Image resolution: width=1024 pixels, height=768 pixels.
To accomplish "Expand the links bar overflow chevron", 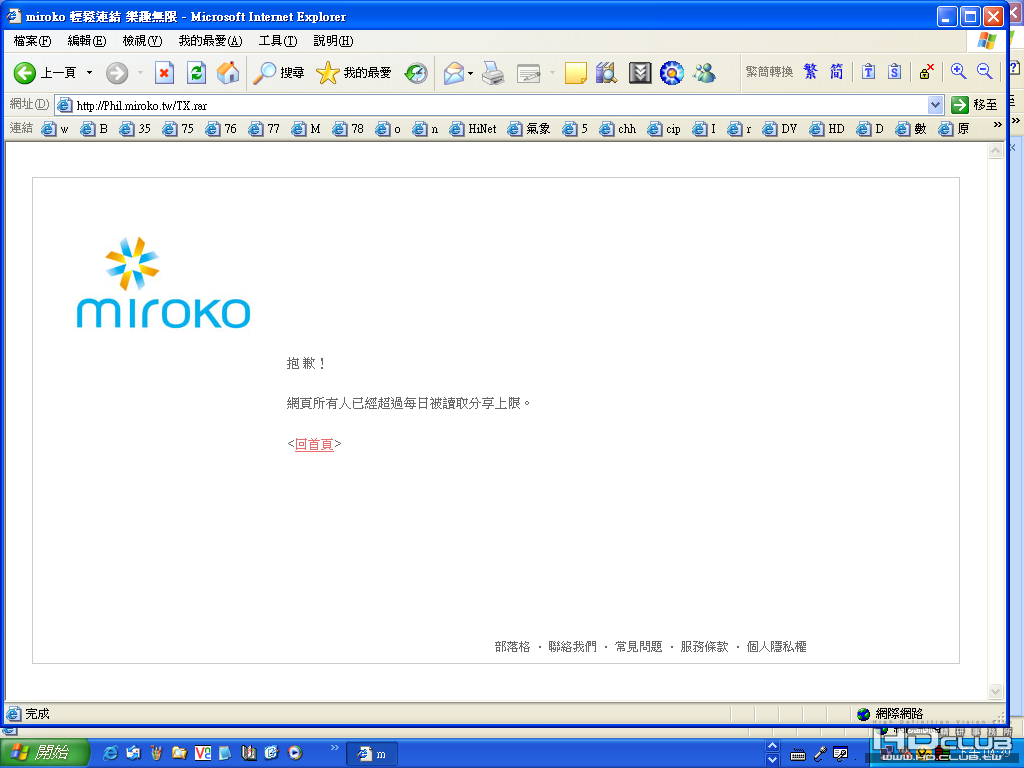I will tap(997, 124).
